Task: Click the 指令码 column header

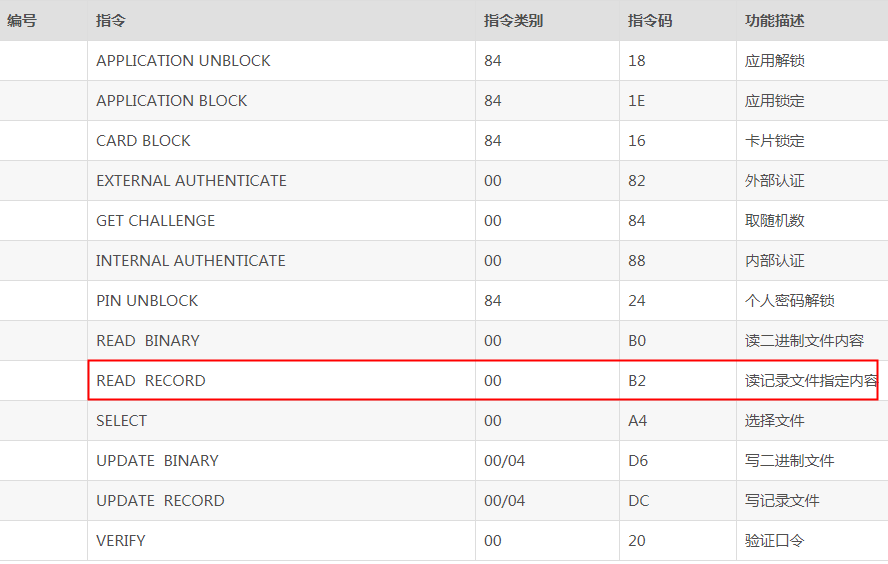Action: point(650,21)
